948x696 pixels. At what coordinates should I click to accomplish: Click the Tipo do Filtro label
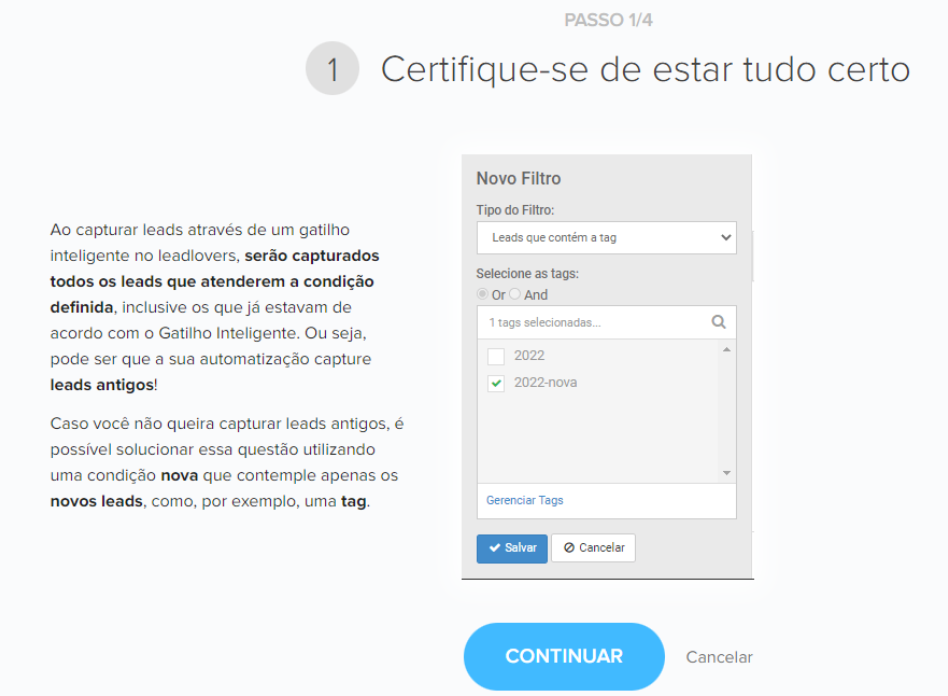point(515,210)
